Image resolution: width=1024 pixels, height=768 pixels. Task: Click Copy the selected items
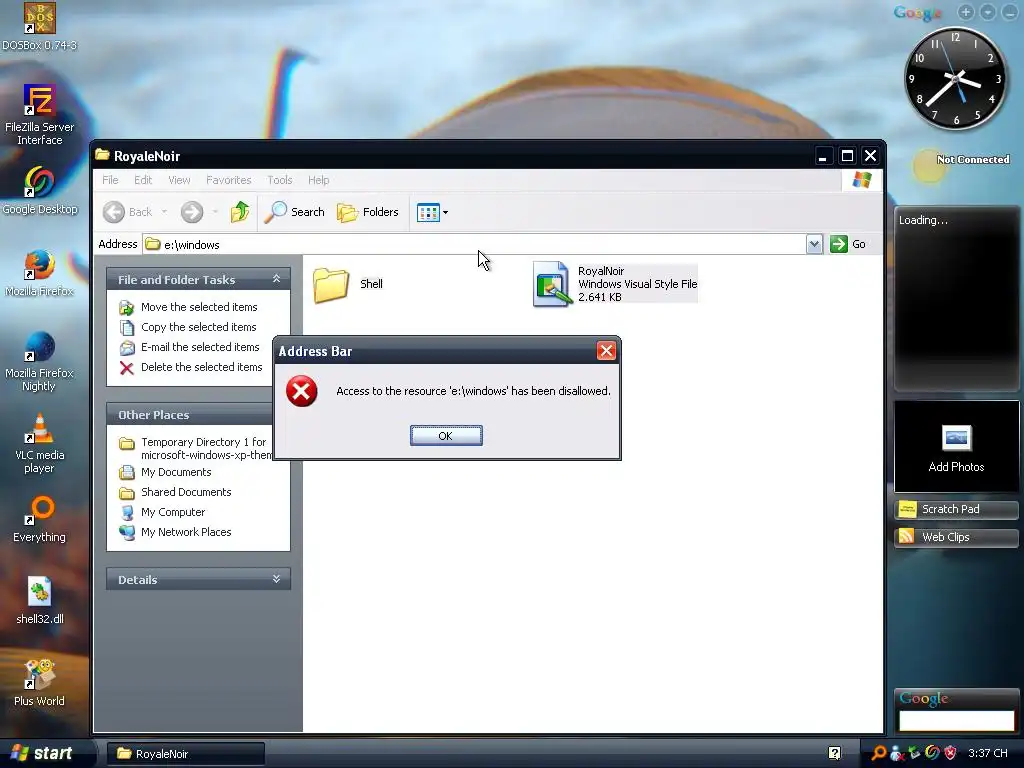pos(199,327)
